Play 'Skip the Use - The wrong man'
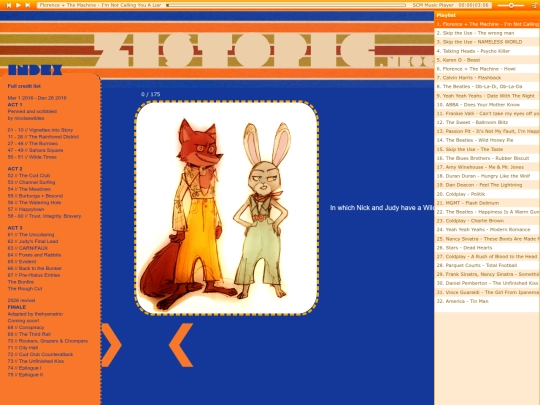Screen dimensions: 540x405 click(487, 33)
